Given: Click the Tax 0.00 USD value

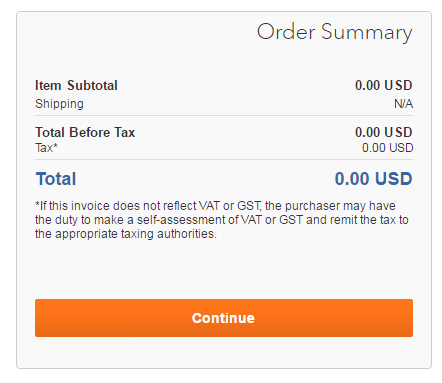Looking at the screenshot, I should 388,148.
